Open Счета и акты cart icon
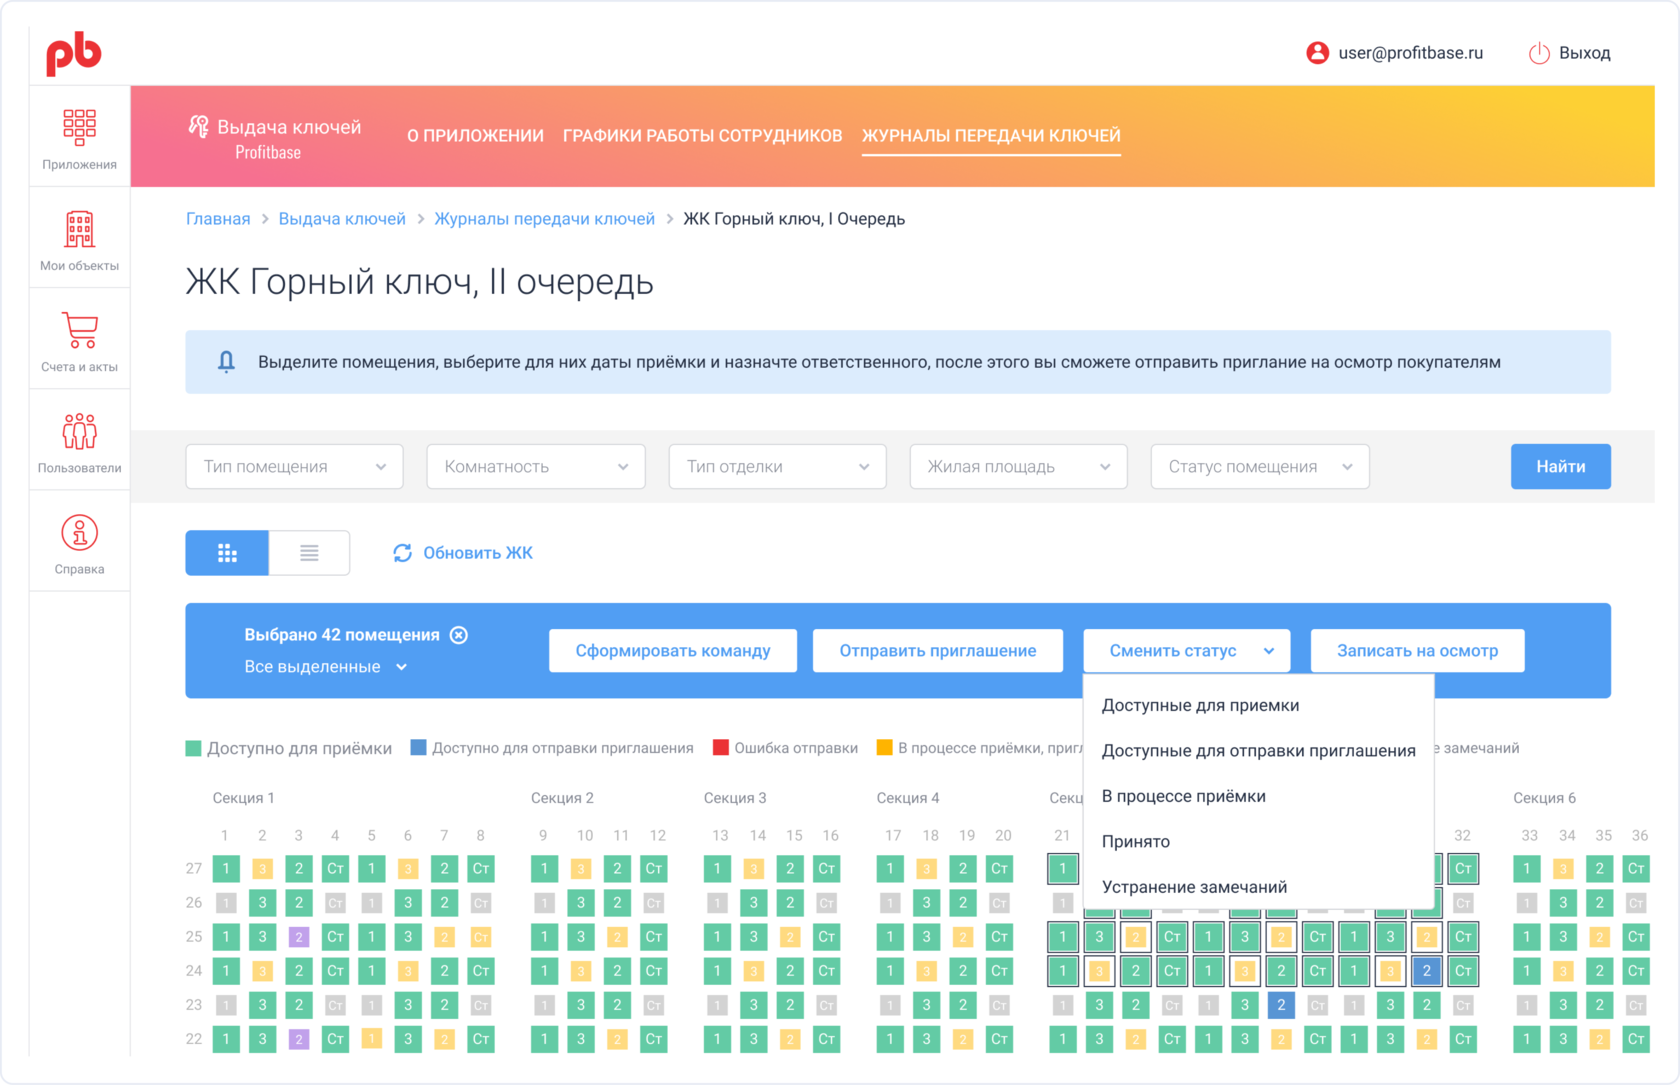The width and height of the screenshot is (1680, 1085). pos(79,330)
